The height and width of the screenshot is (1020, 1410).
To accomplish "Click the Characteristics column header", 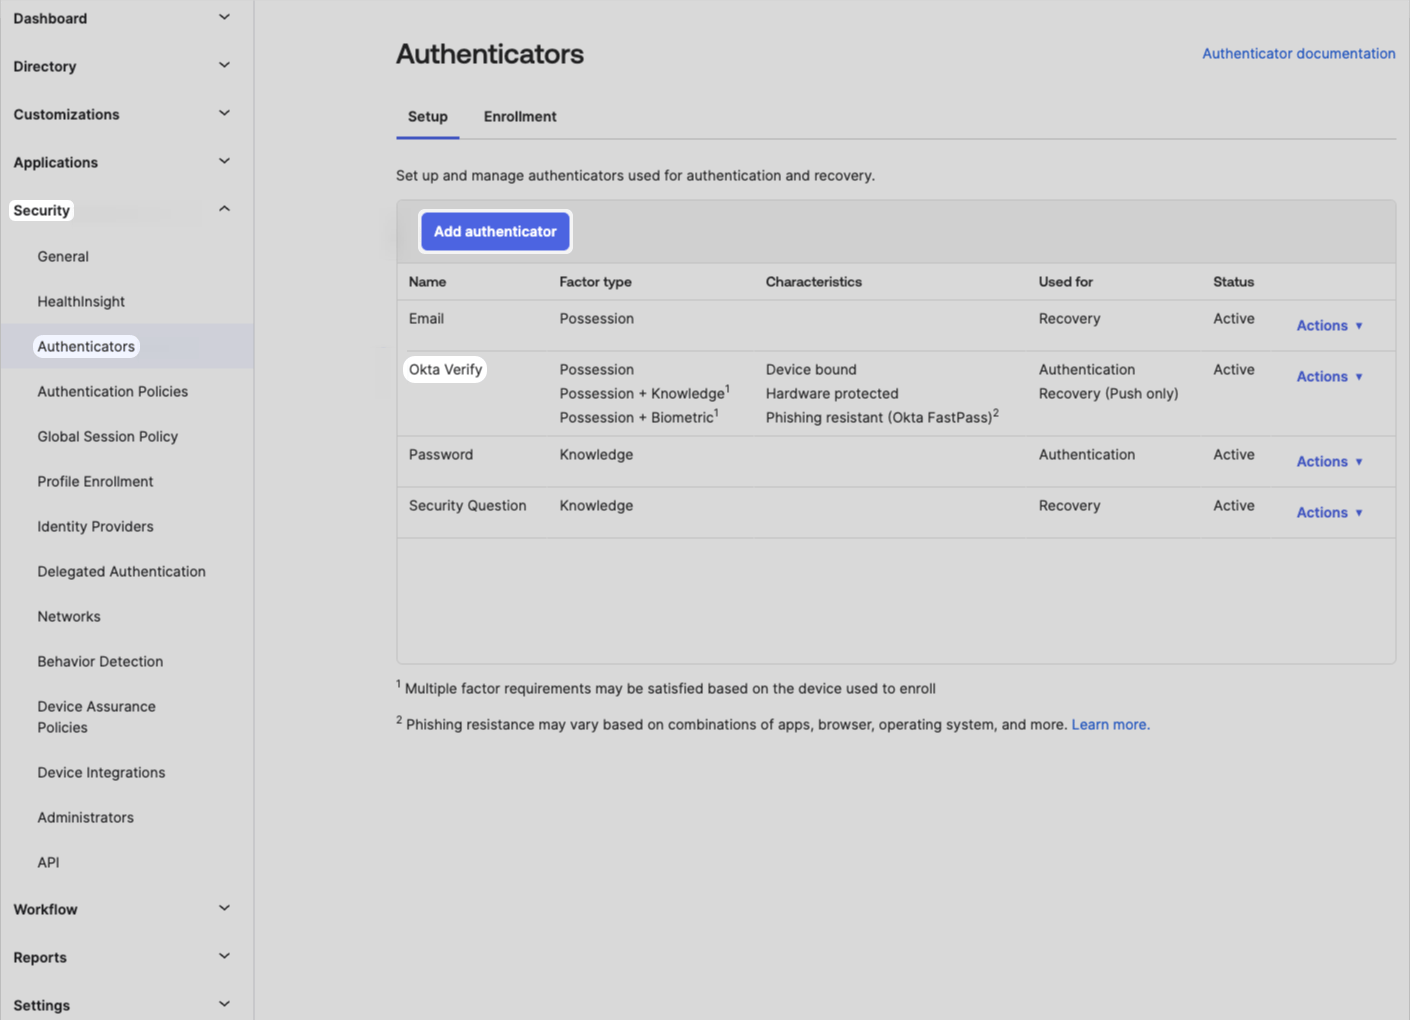I will [x=813, y=281].
